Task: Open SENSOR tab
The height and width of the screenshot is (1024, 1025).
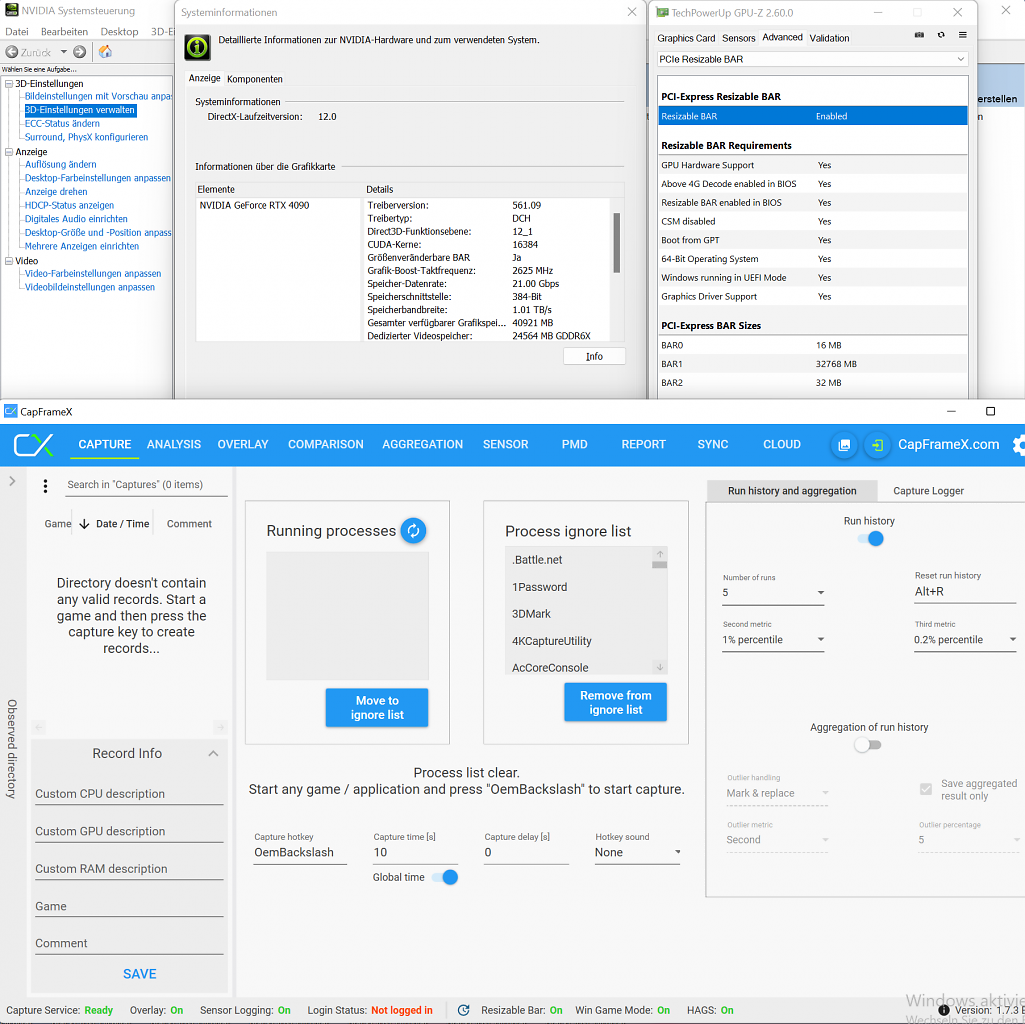Action: [505, 445]
